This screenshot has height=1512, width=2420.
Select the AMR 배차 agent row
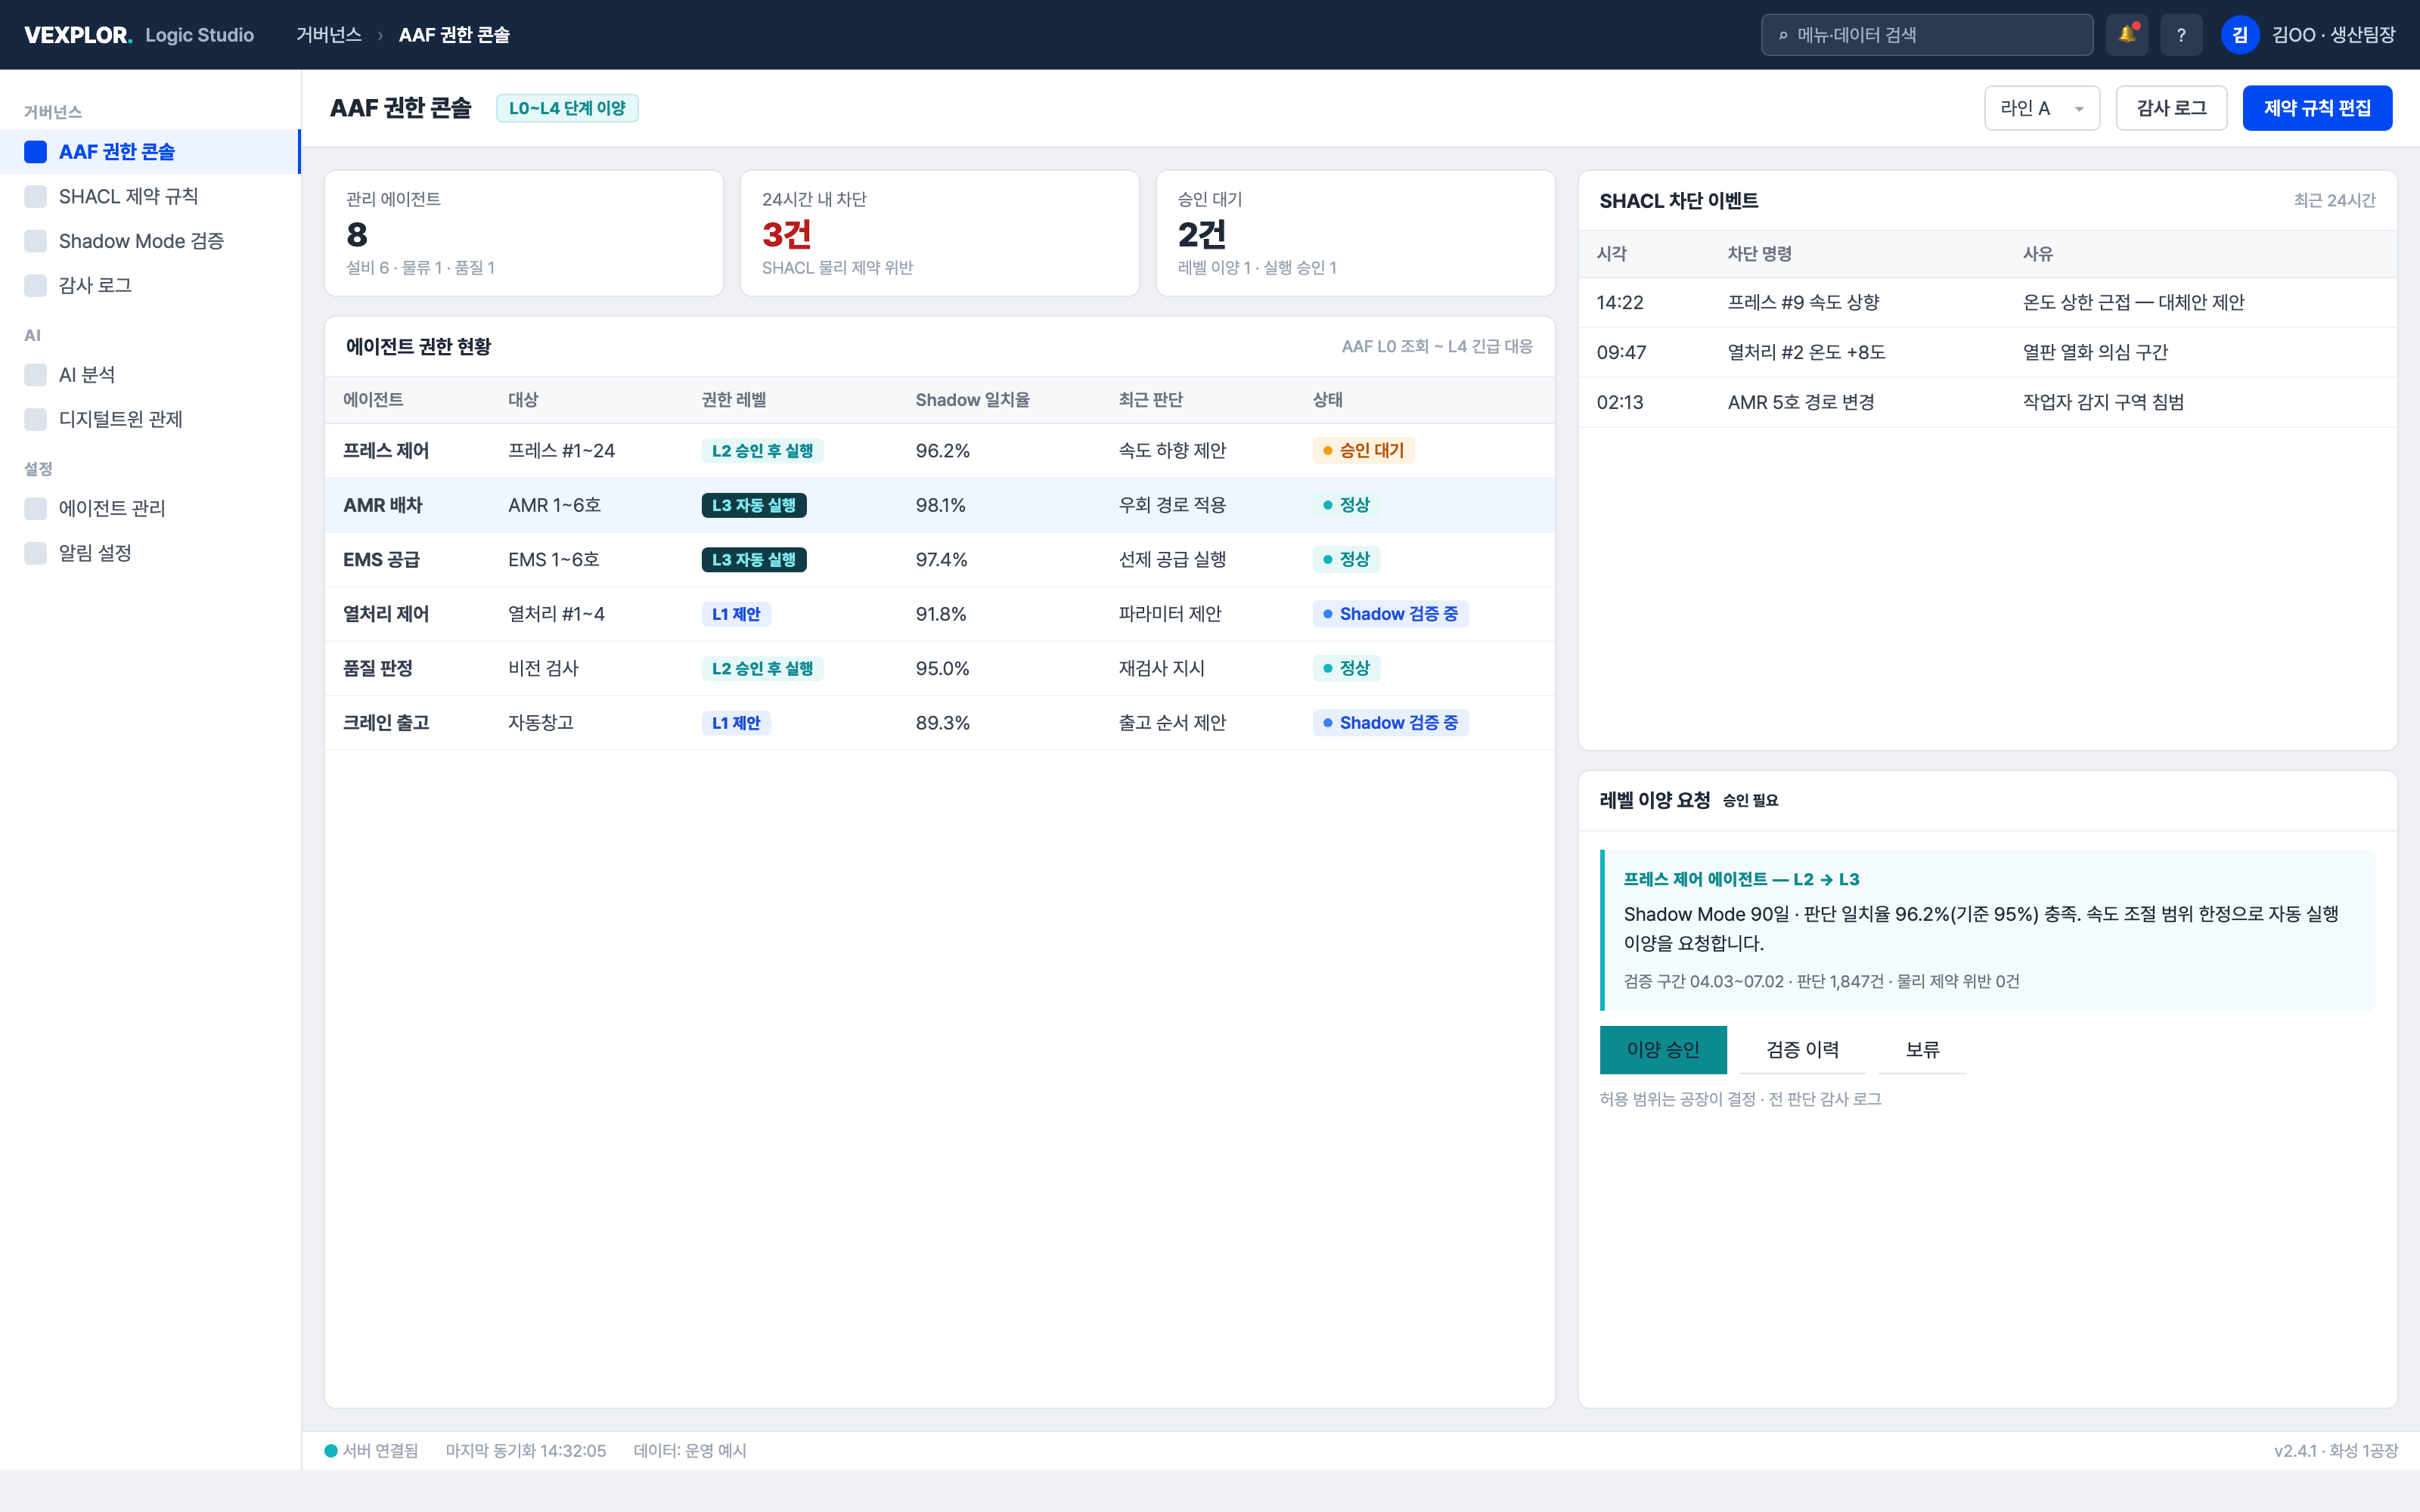point(939,505)
